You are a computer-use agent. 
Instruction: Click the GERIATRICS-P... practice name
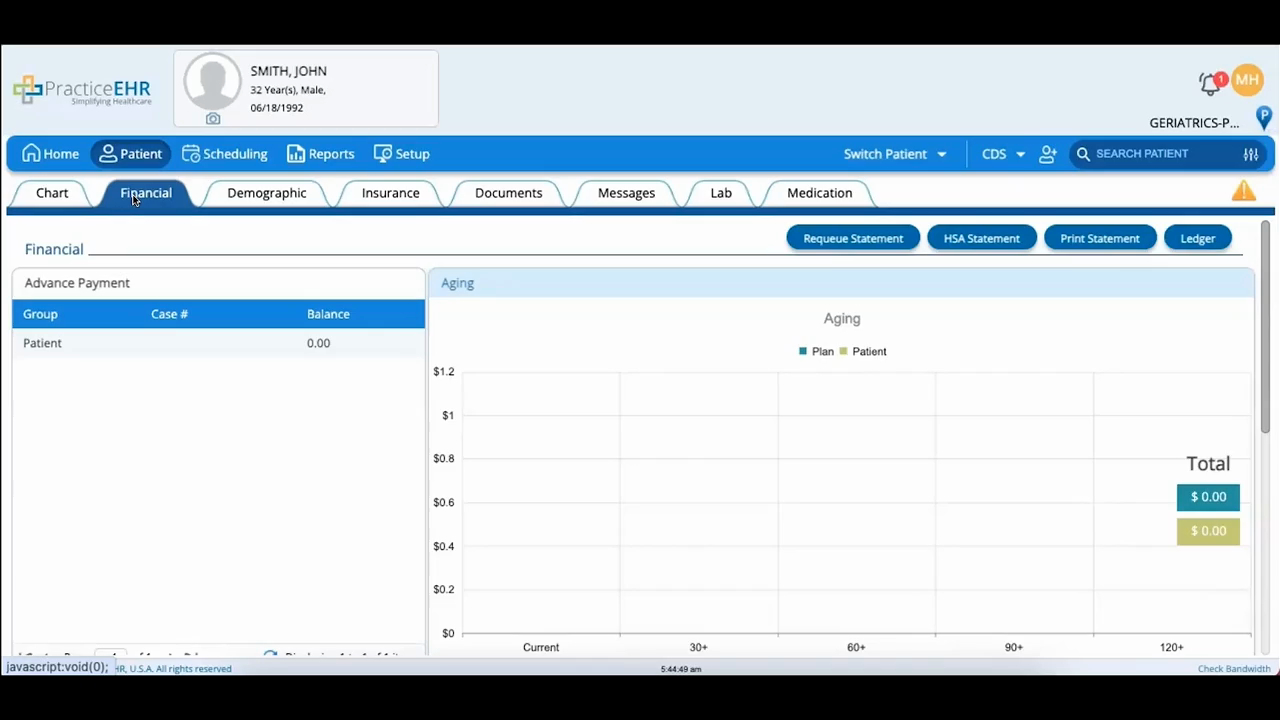[x=1194, y=123]
